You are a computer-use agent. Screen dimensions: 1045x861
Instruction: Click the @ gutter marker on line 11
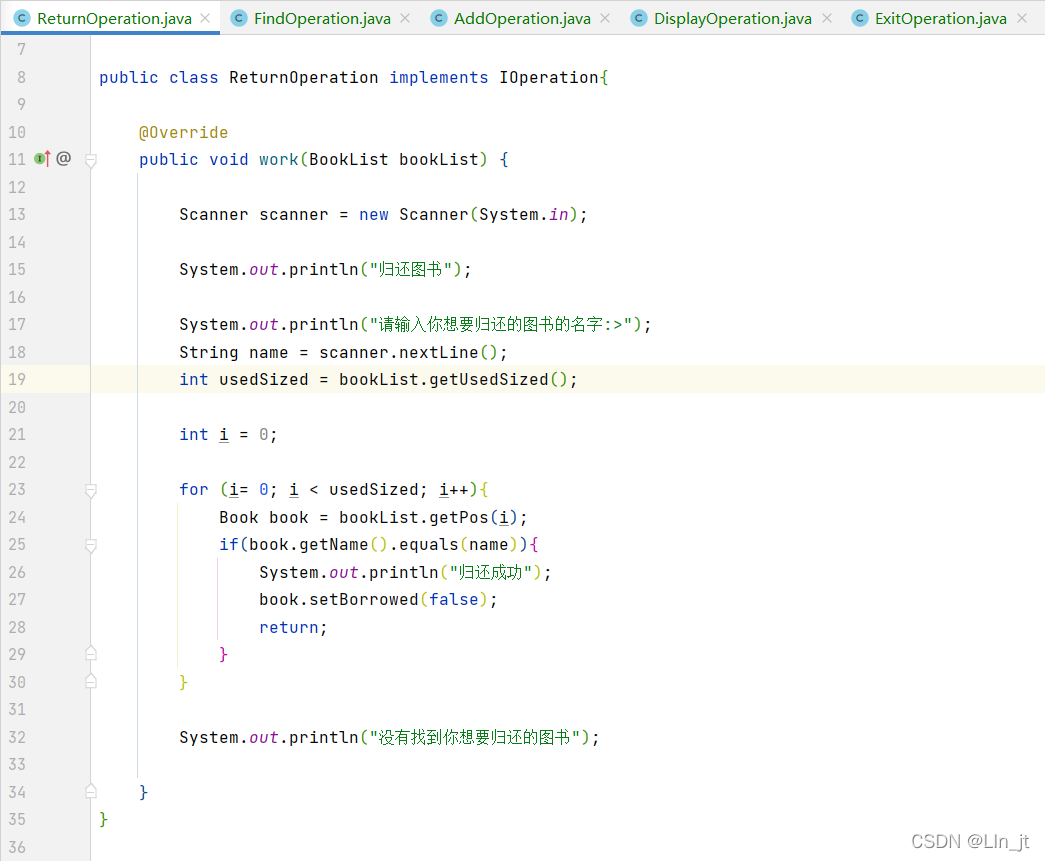coord(63,159)
